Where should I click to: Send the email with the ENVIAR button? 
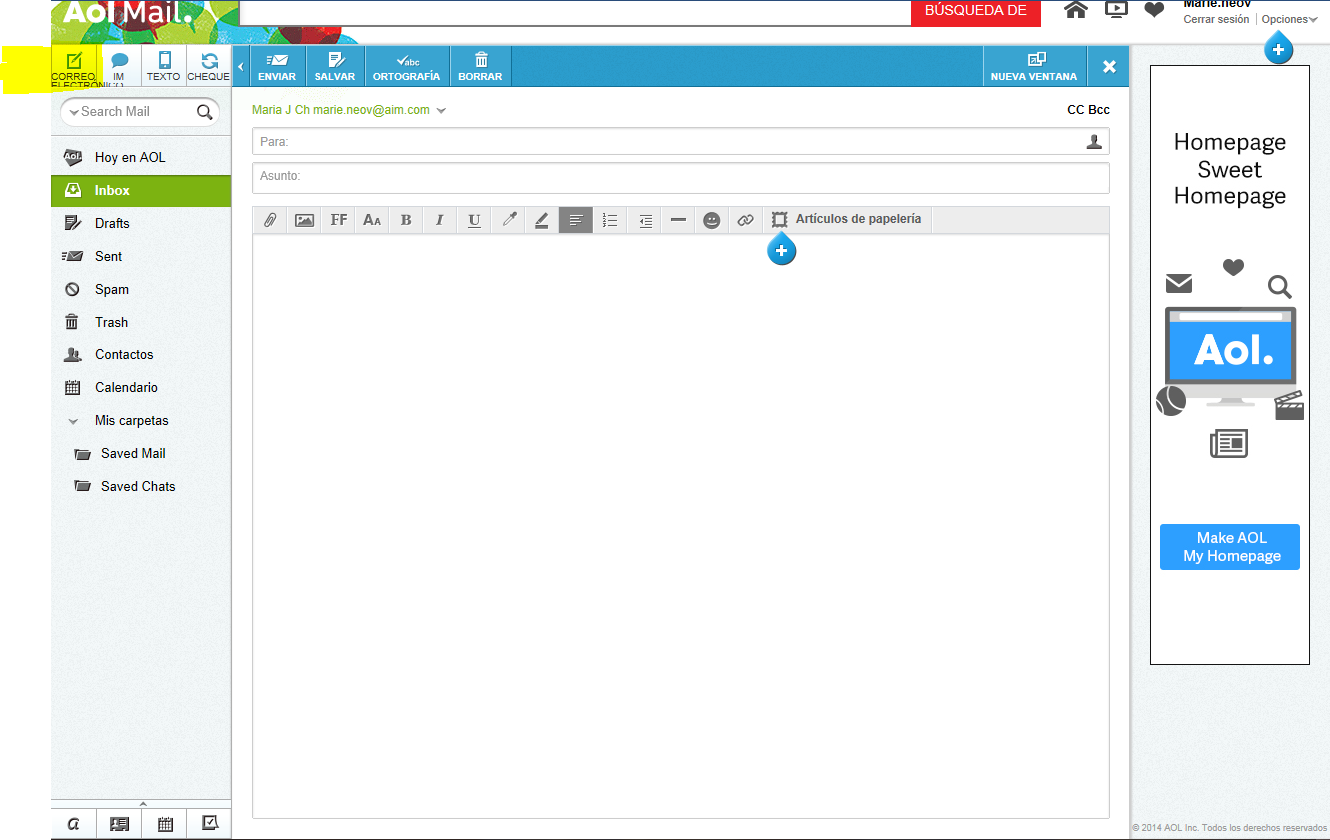click(x=277, y=66)
